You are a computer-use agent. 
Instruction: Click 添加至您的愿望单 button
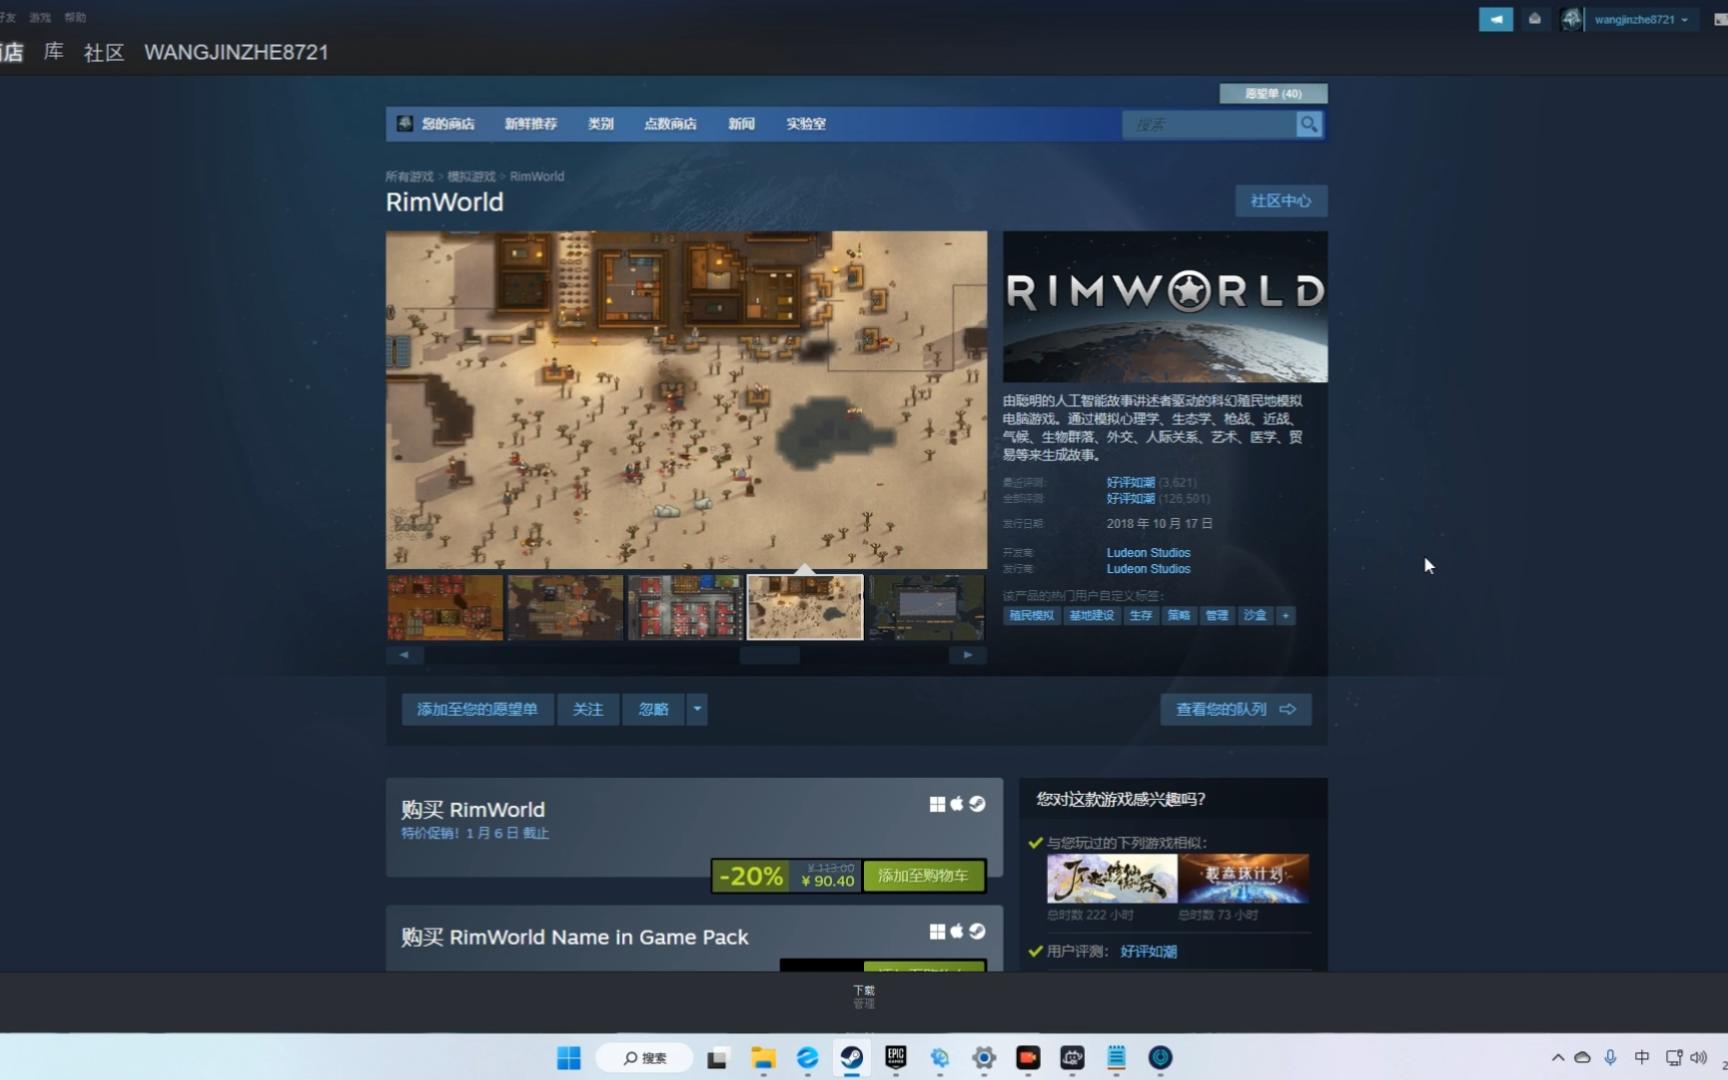coord(477,709)
